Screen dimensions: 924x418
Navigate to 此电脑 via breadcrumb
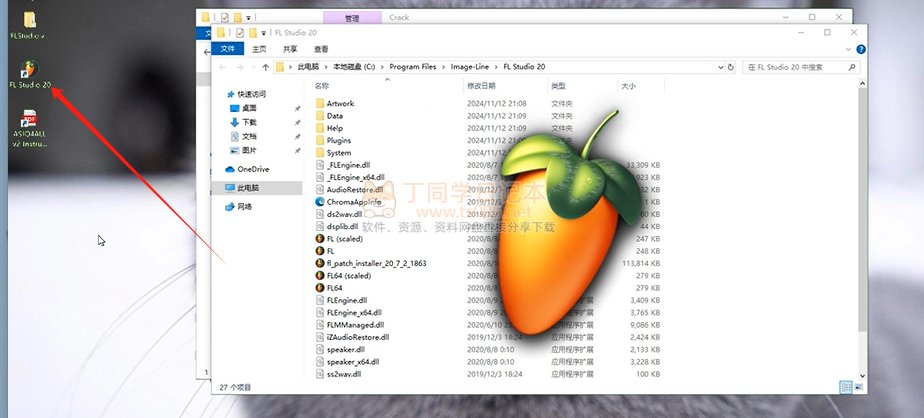click(x=308, y=67)
